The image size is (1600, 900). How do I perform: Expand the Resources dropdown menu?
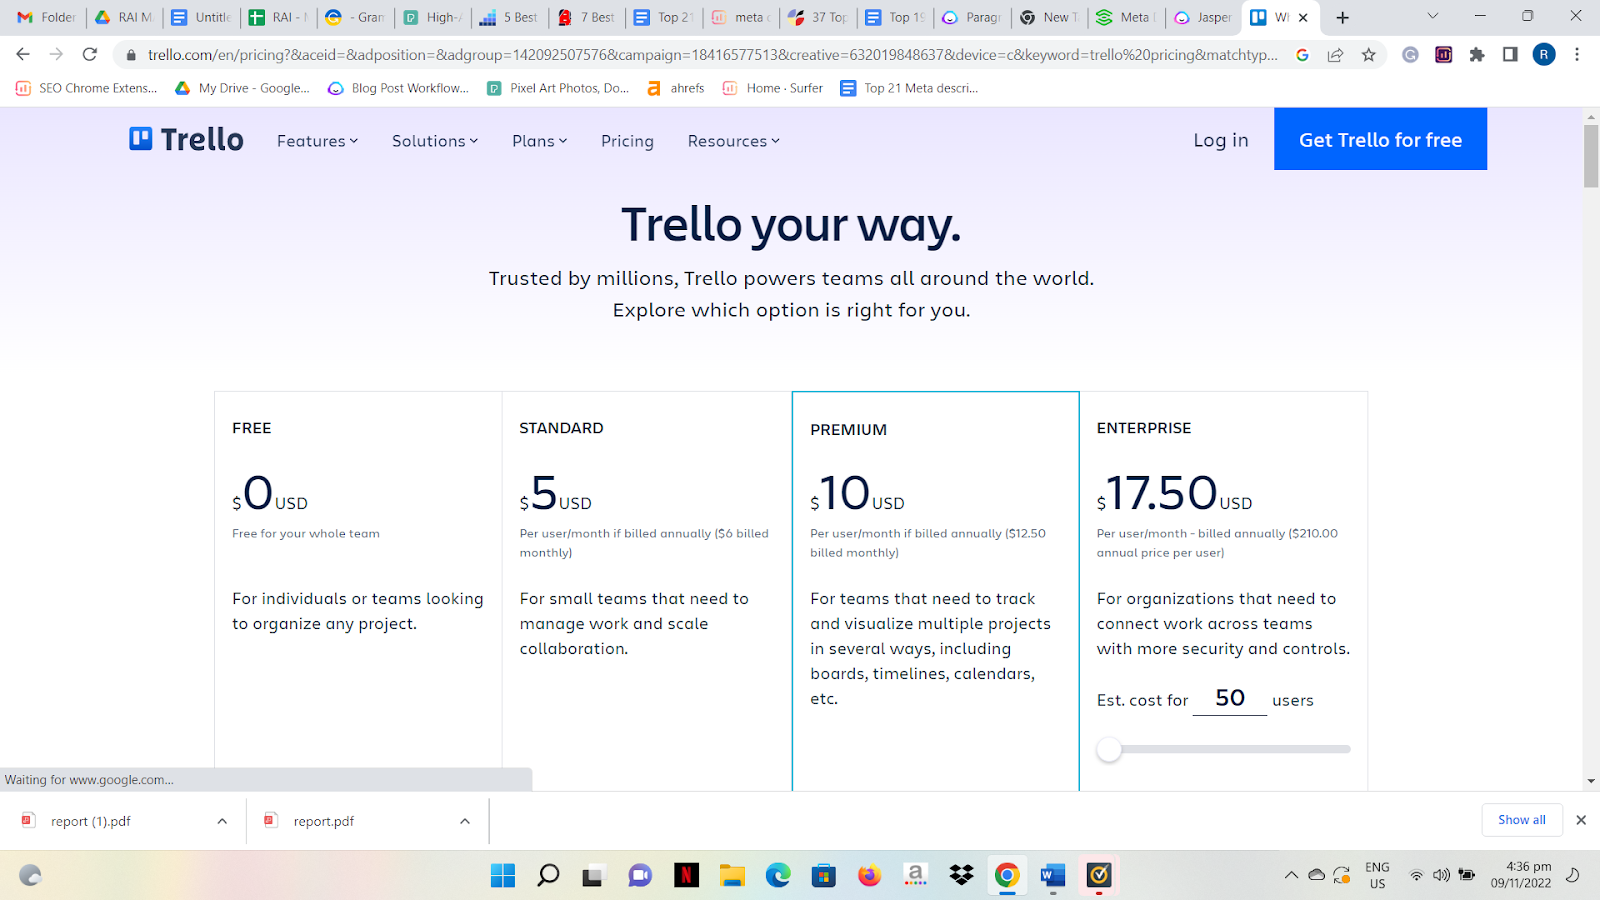click(734, 141)
